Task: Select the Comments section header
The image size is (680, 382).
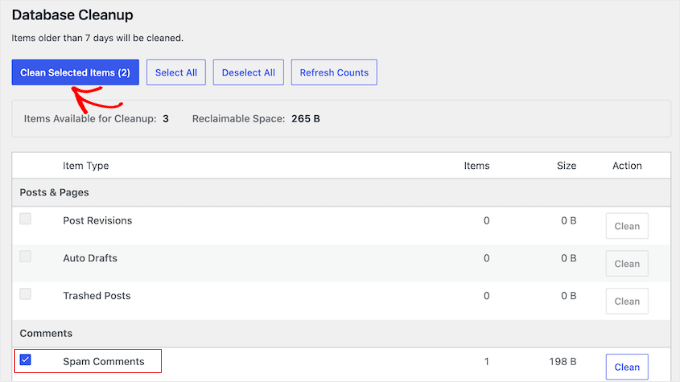Action: click(x=46, y=333)
